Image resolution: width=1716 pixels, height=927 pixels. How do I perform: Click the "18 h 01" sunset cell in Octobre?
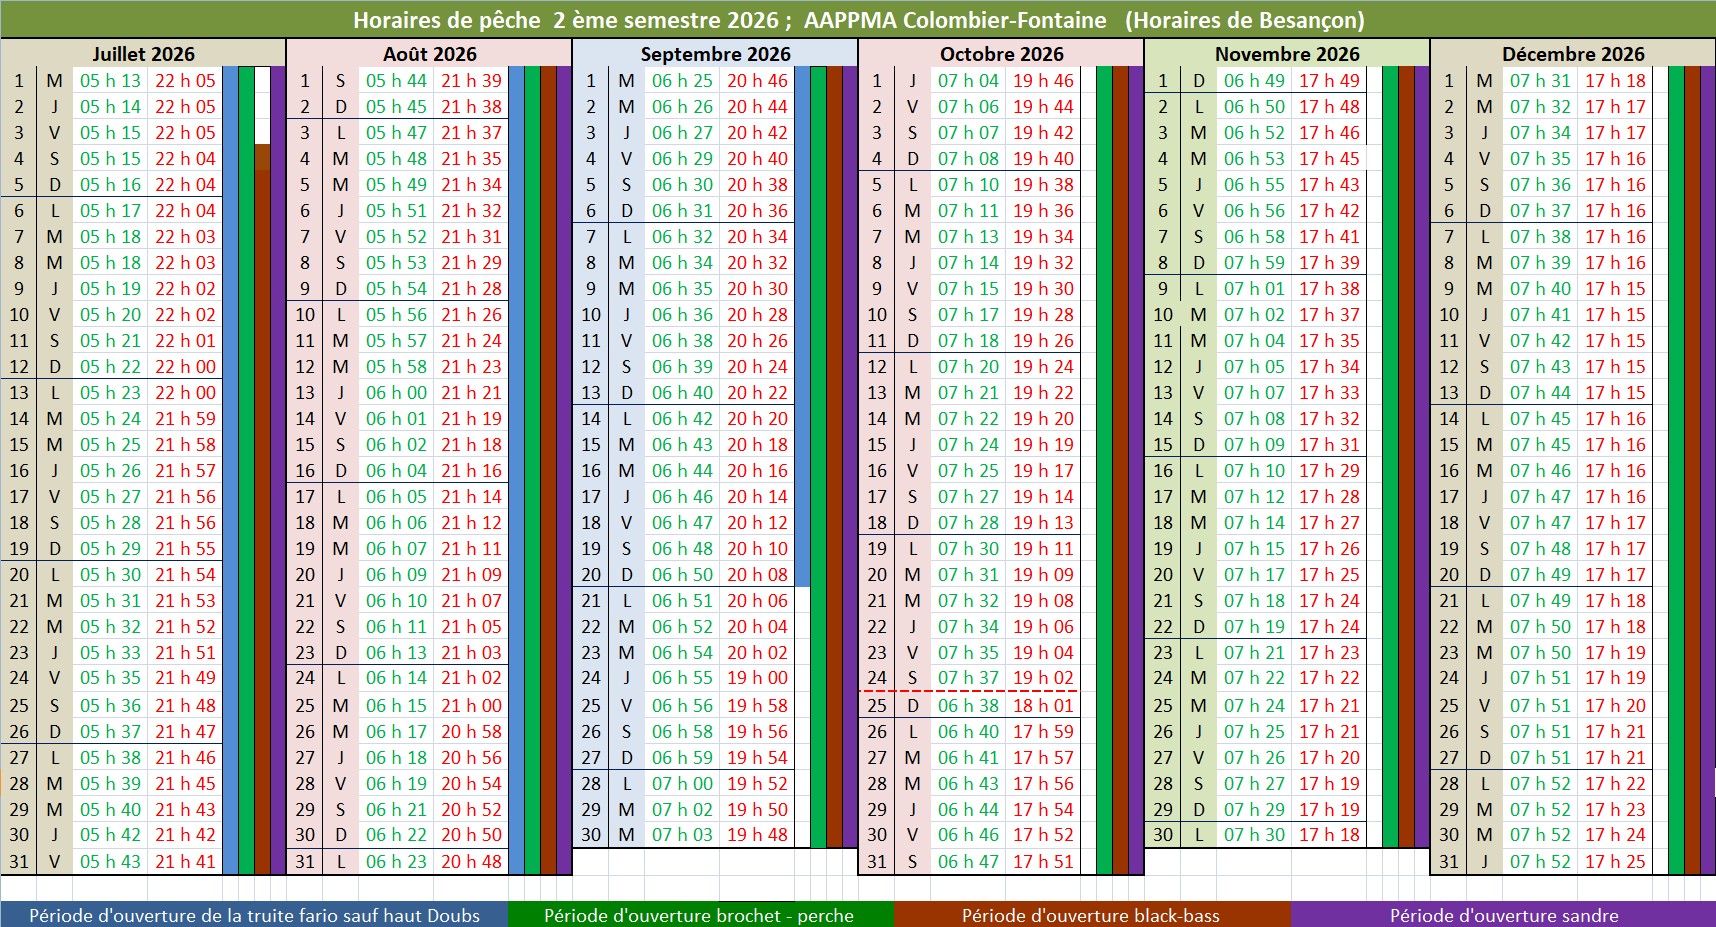[1043, 705]
